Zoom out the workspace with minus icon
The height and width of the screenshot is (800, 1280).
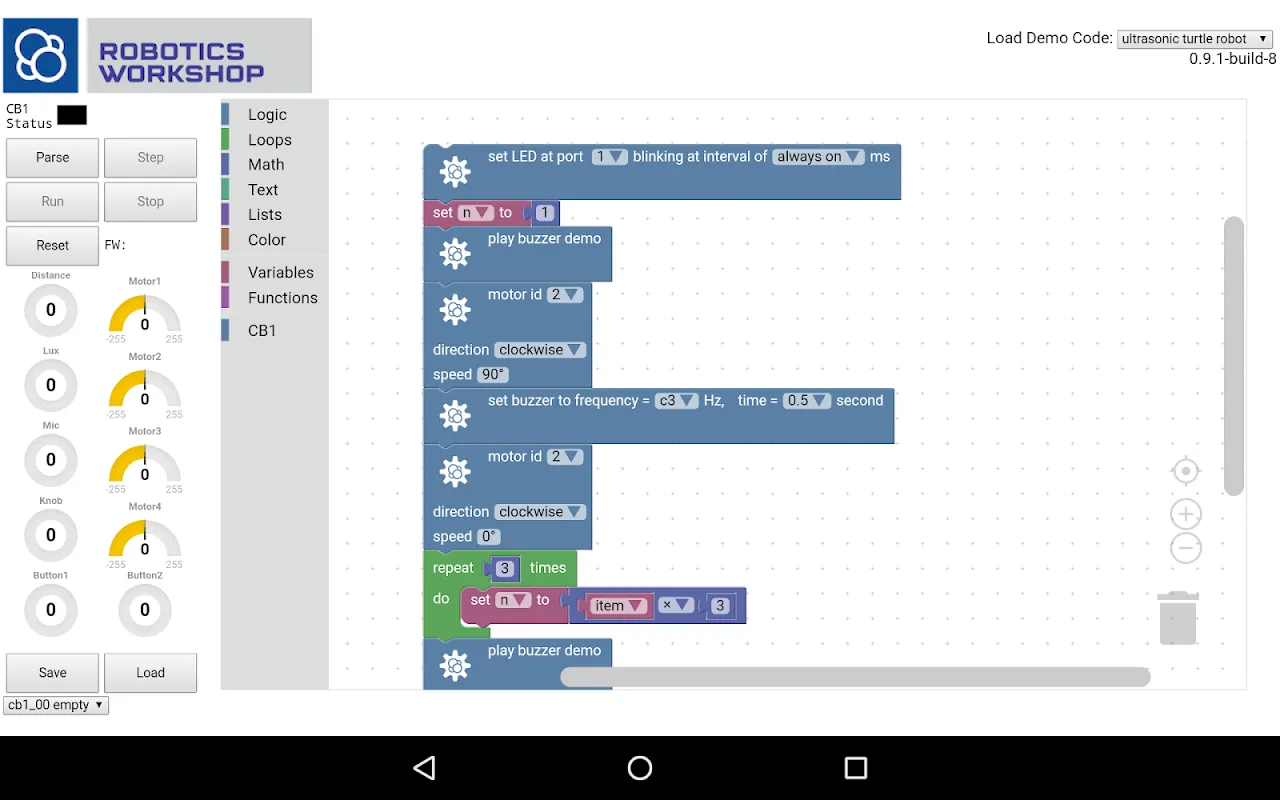[1186, 548]
